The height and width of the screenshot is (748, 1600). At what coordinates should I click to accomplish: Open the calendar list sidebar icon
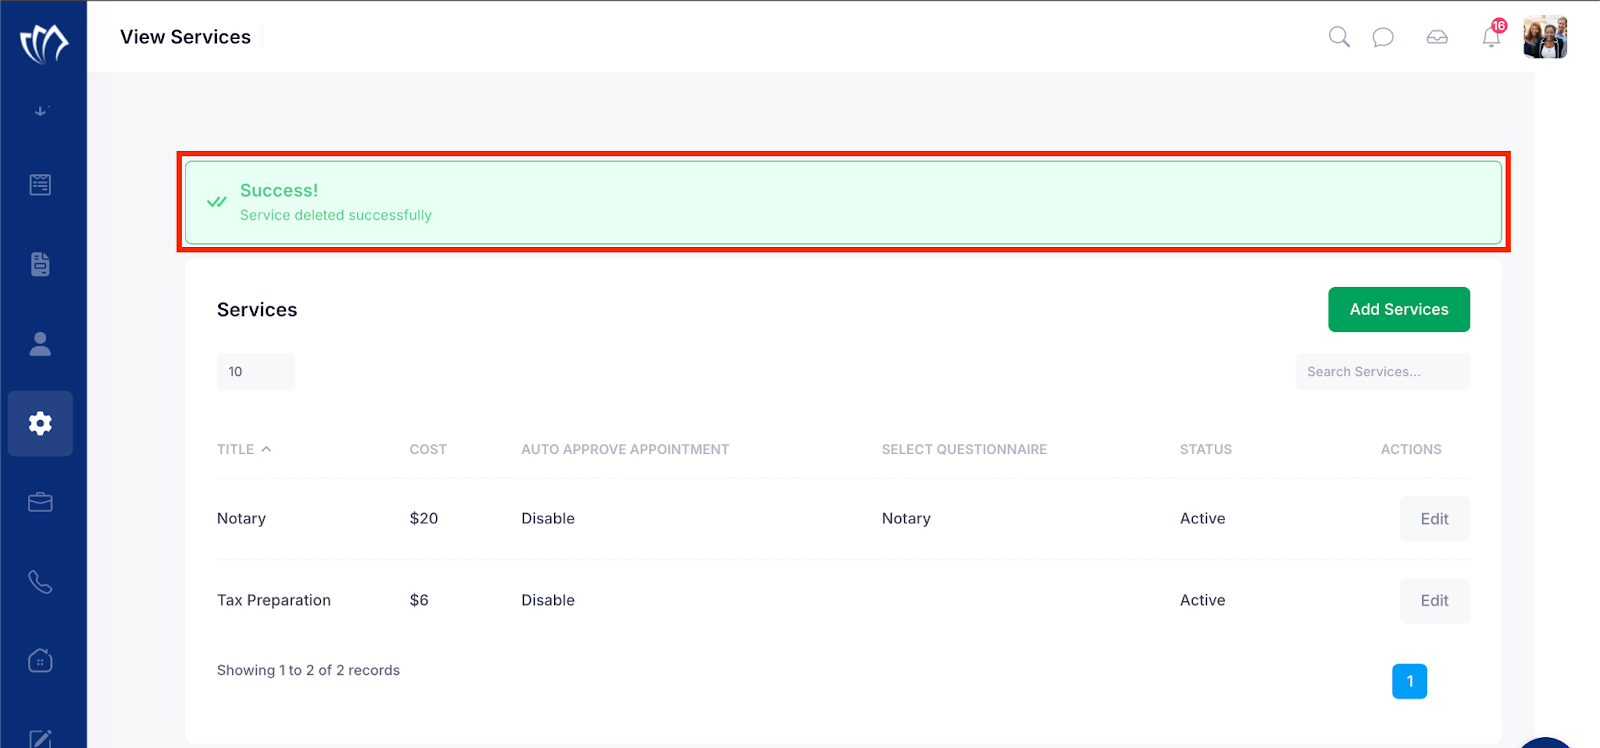pos(40,185)
